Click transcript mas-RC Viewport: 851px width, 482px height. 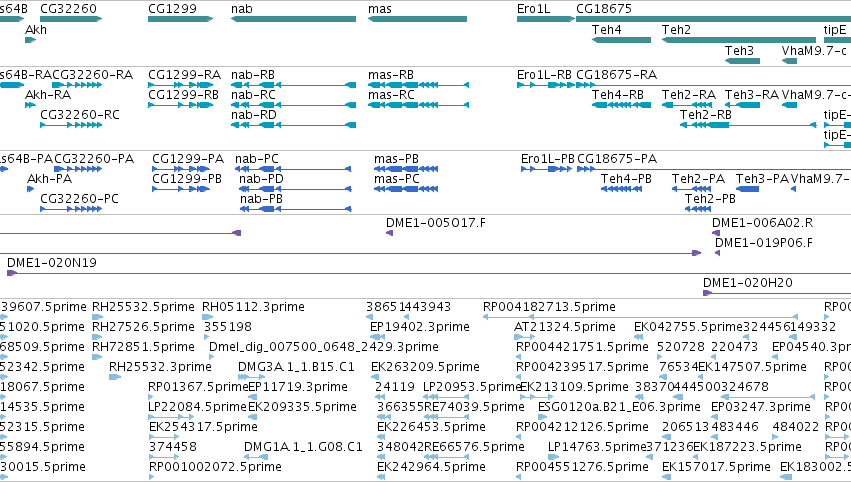418,105
